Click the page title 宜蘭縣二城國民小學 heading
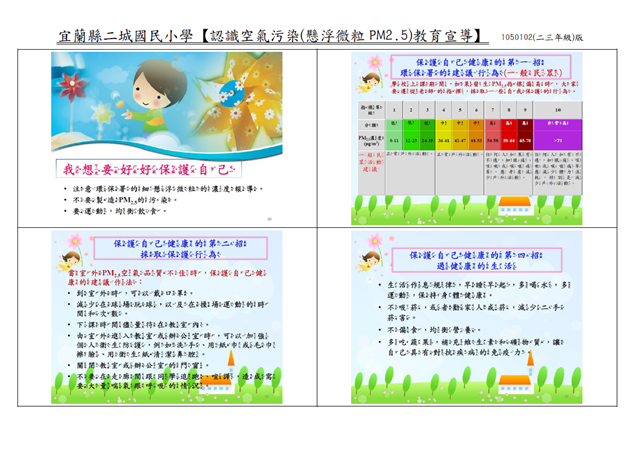Screen dimensions: 640x453 [272, 36]
